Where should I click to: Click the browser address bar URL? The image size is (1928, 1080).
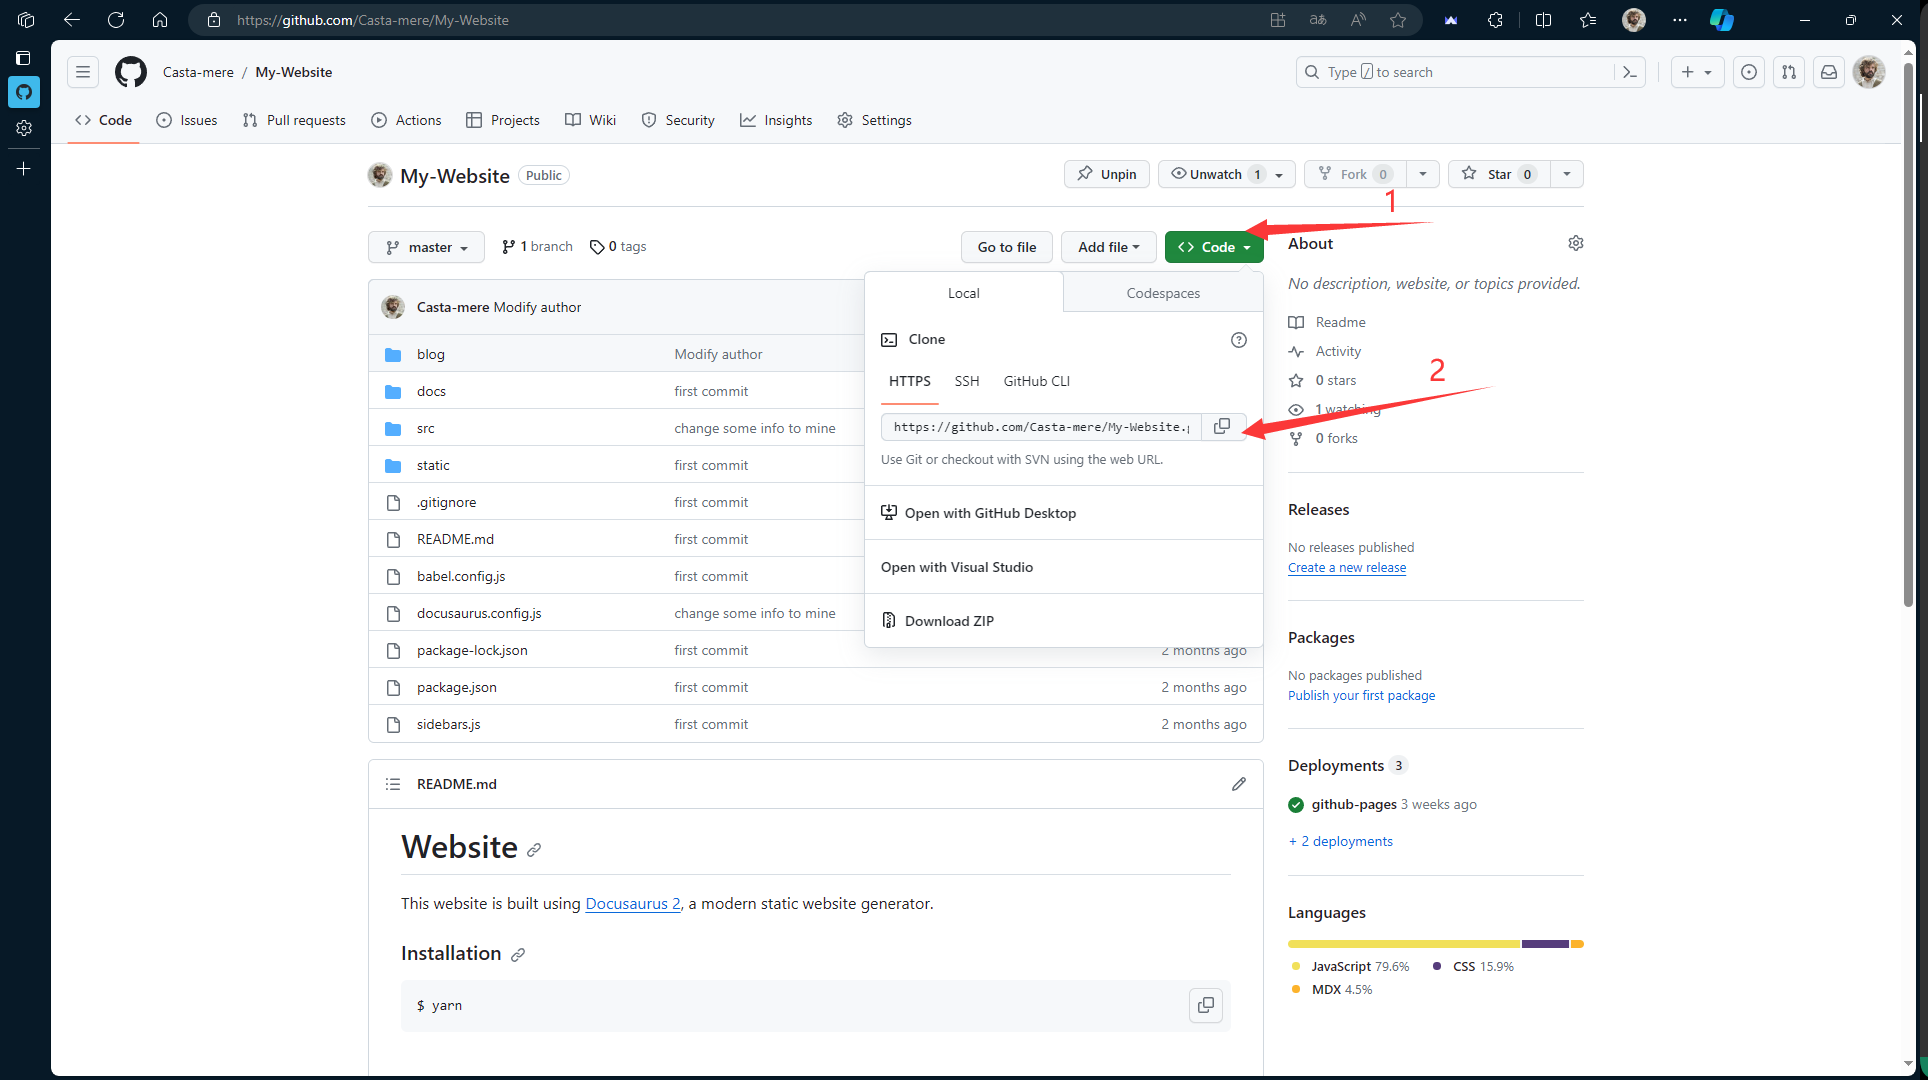click(373, 20)
